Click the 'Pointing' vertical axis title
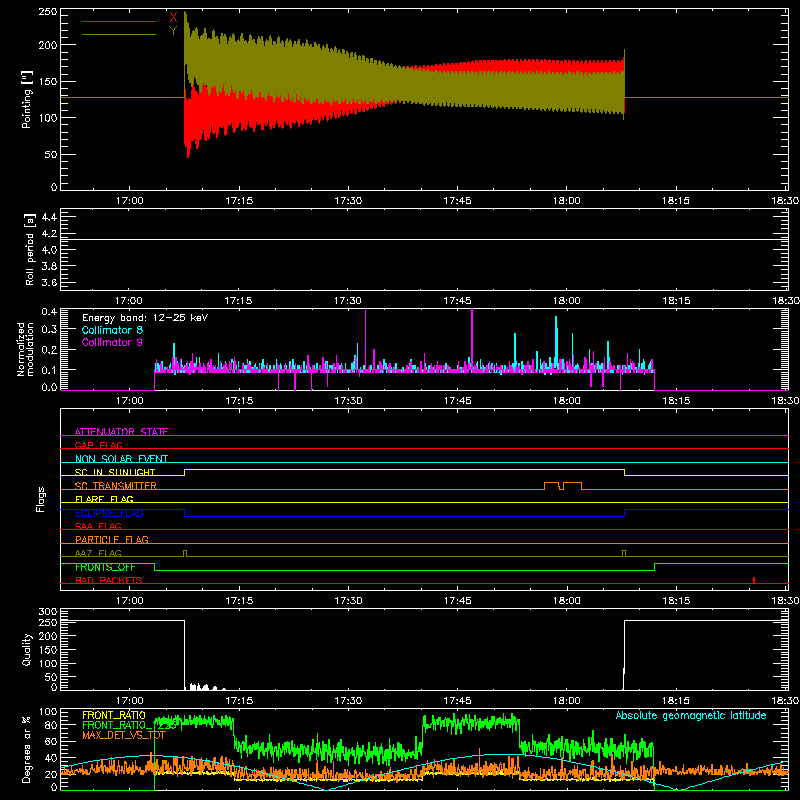Screen dimensions: 800x800 tap(27, 99)
